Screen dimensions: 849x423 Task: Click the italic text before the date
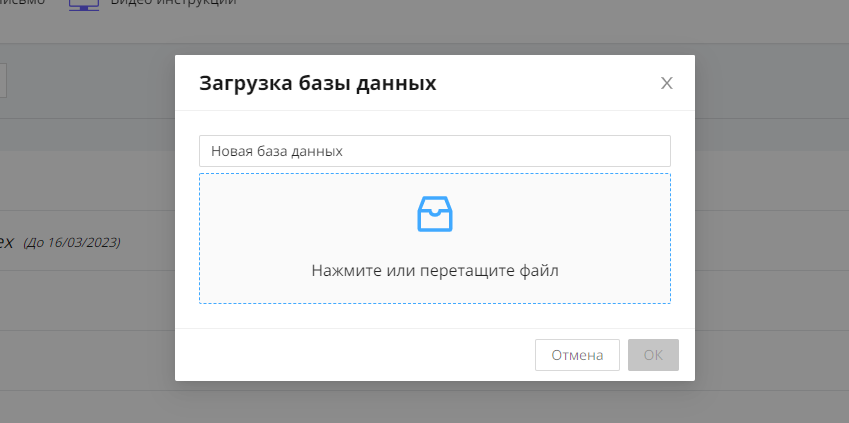click(x=6, y=241)
